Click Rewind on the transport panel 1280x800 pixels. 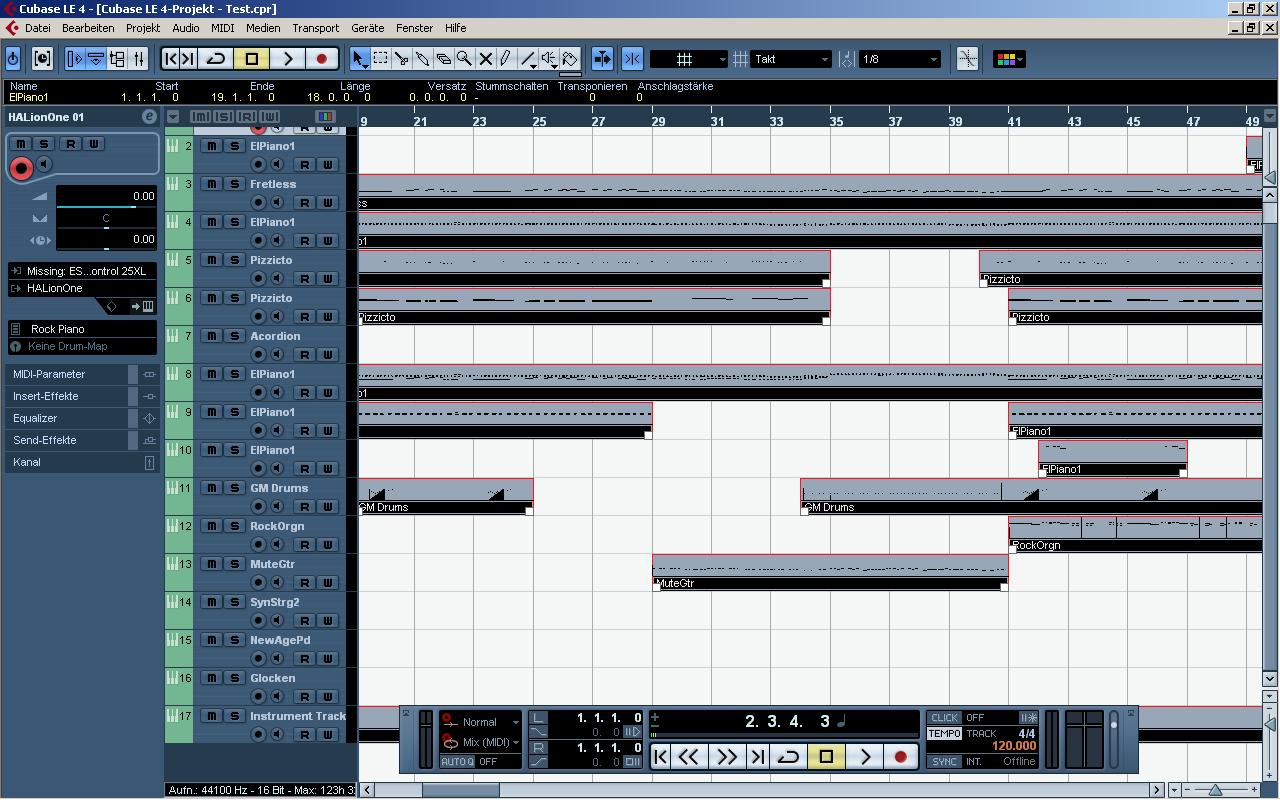point(689,757)
